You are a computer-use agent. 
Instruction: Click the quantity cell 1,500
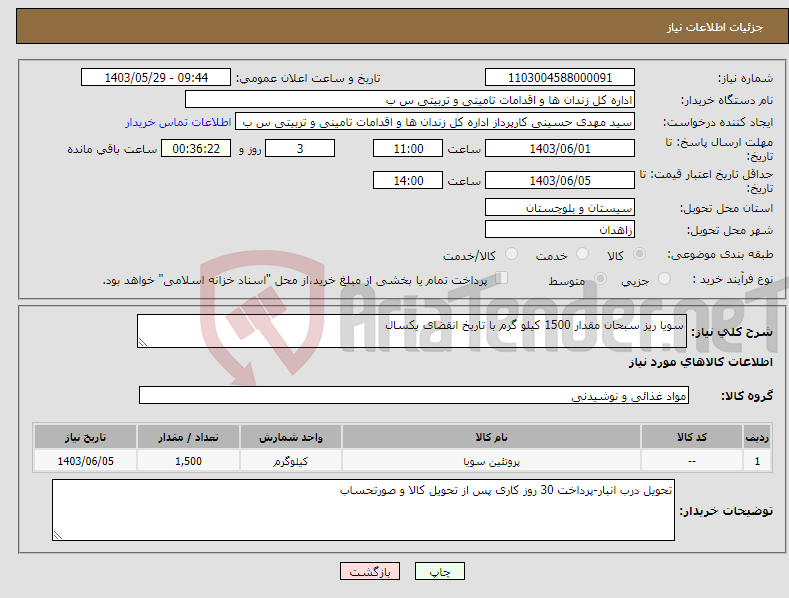coord(188,461)
